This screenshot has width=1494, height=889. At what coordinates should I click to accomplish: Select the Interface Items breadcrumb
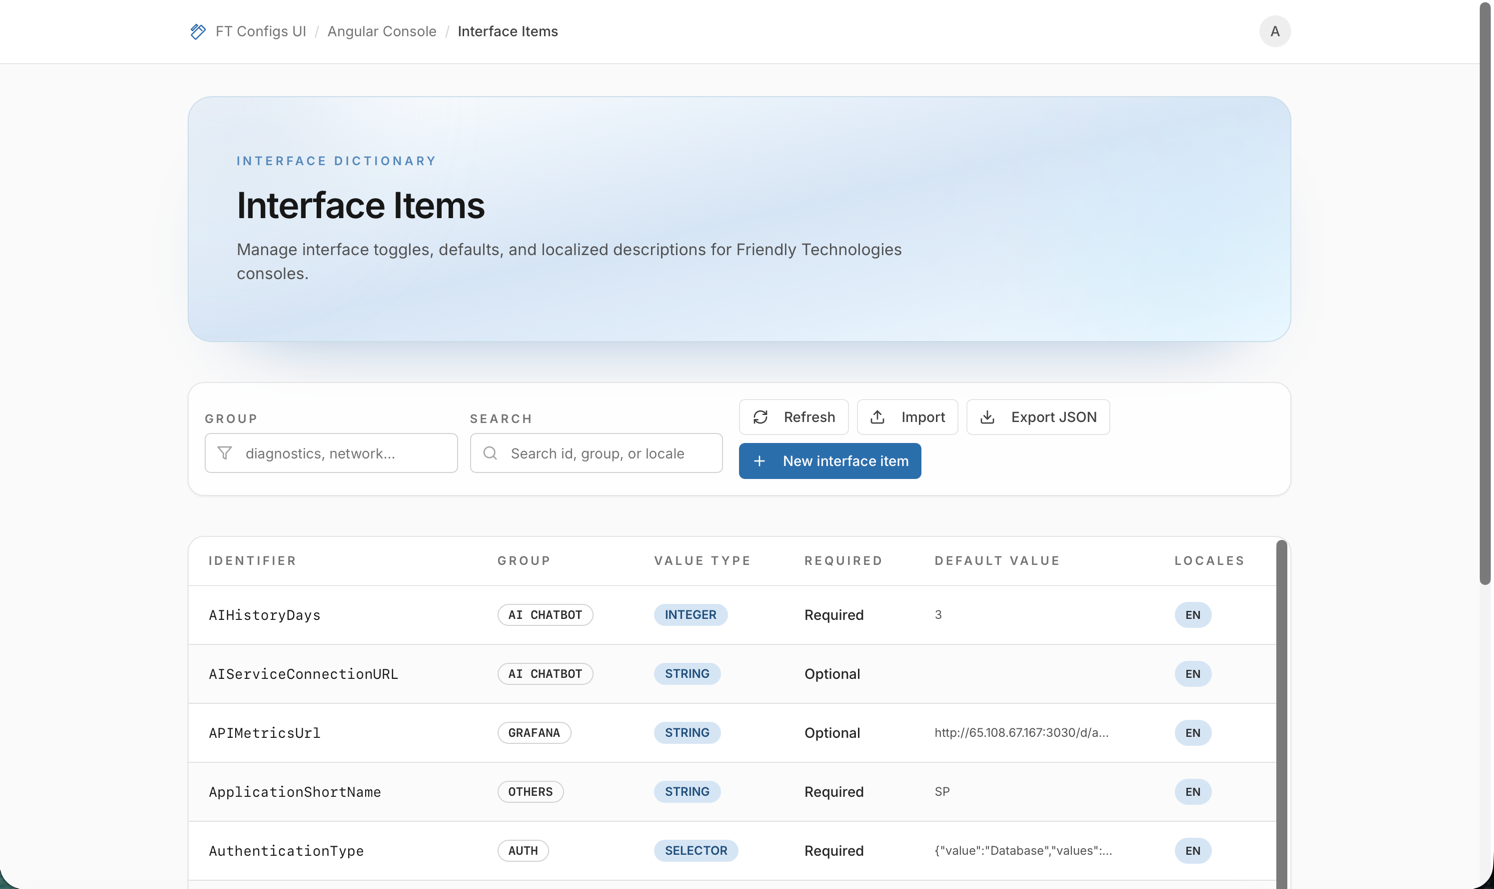click(508, 31)
